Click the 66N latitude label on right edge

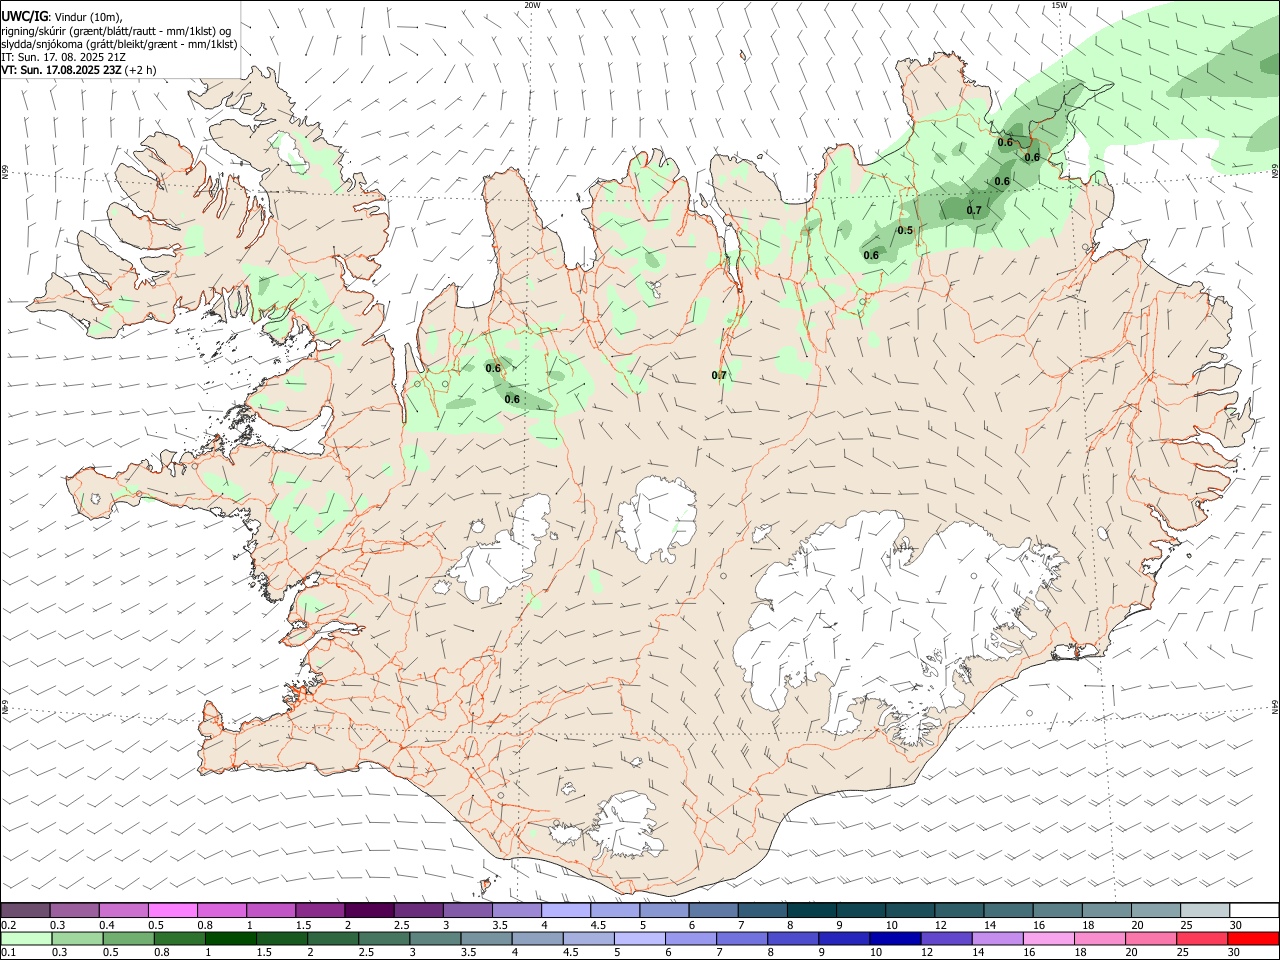pos(1275,172)
